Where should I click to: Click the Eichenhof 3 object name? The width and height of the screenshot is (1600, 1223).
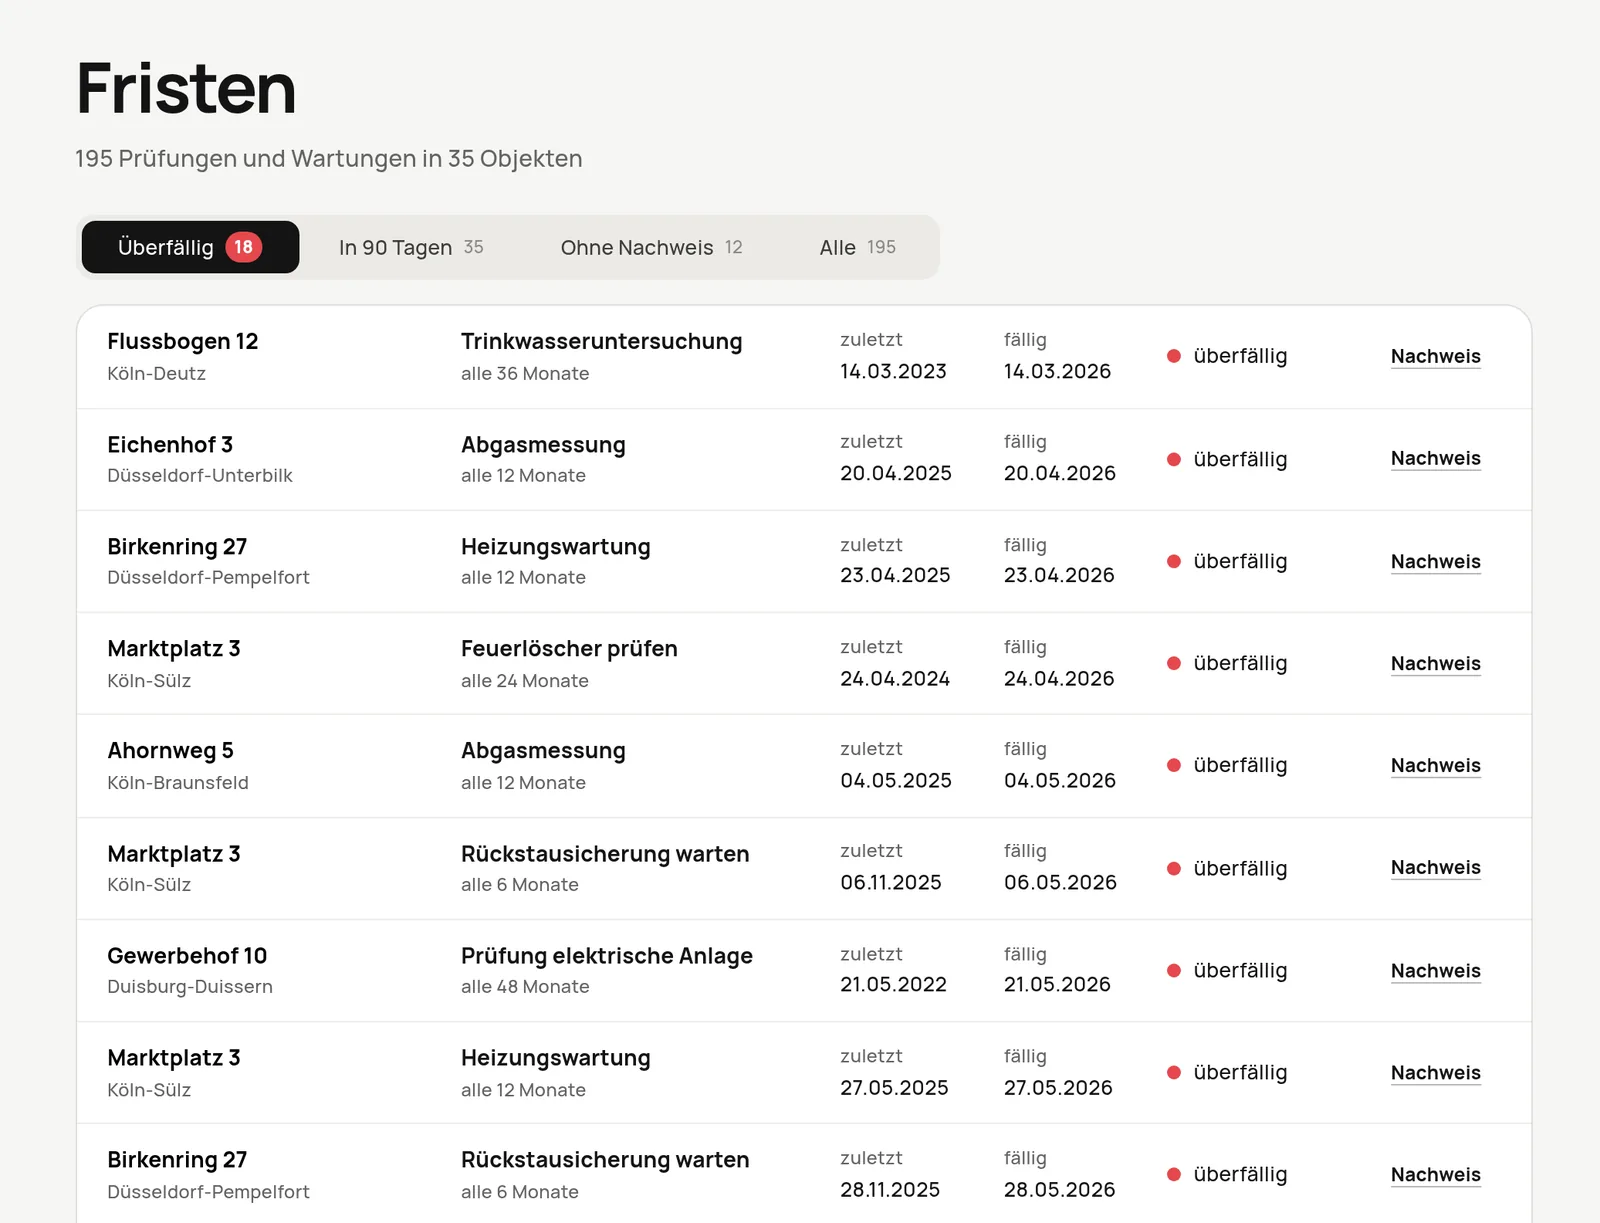[x=170, y=444]
